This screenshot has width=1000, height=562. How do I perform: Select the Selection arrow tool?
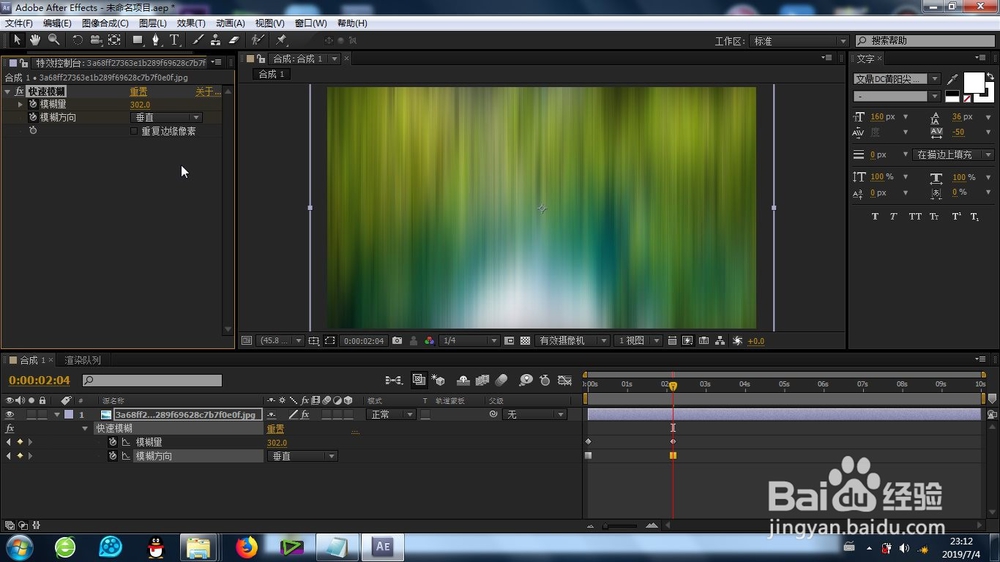click(x=17, y=40)
